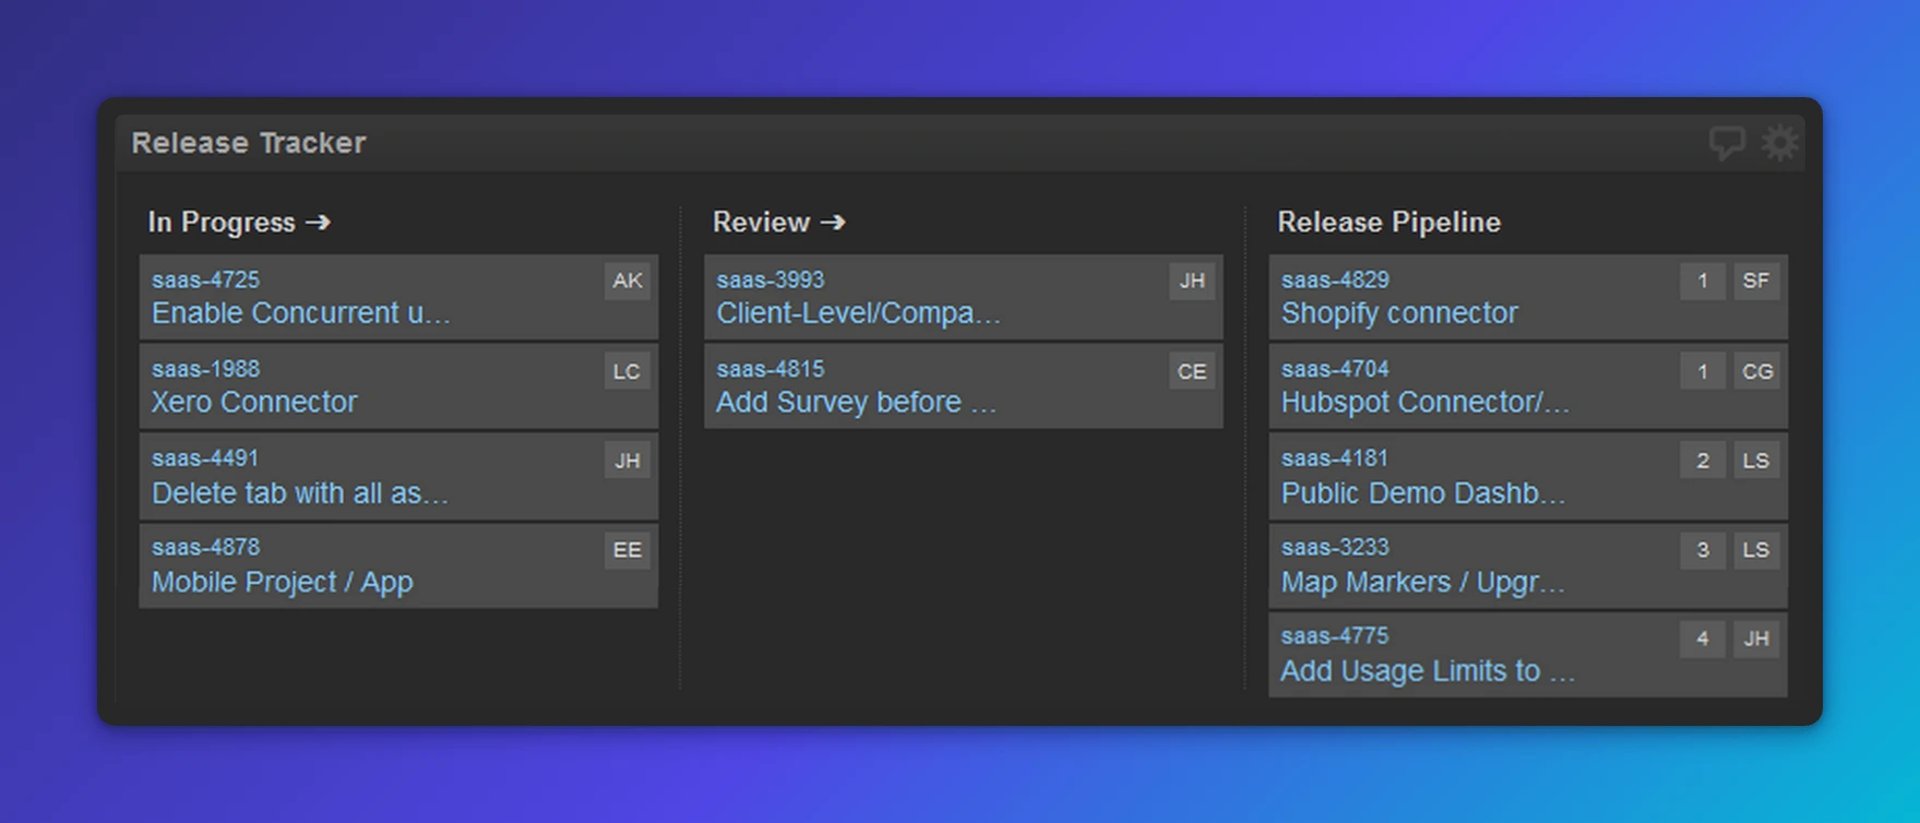Click the AK assignee badge on saas-4725
The image size is (1920, 823).
(x=627, y=281)
